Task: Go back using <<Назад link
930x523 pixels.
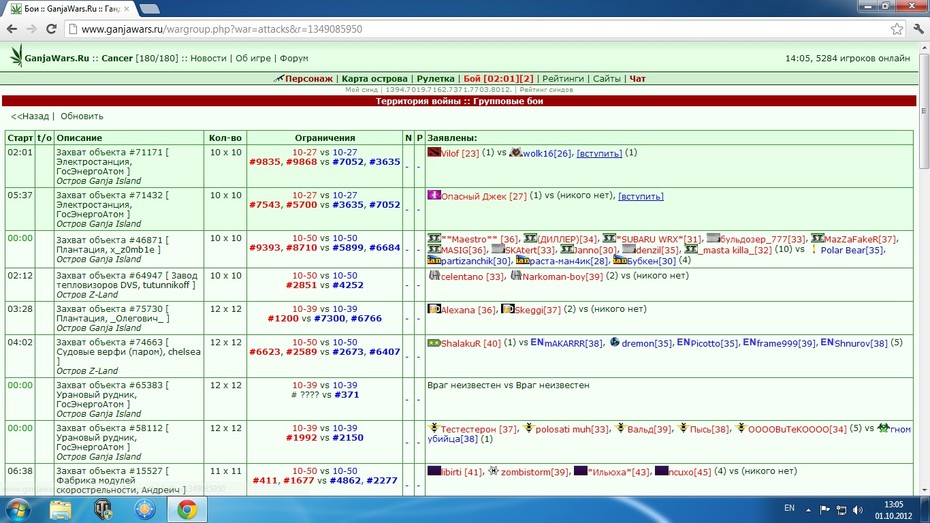Action: pyautogui.click(x=30, y=116)
